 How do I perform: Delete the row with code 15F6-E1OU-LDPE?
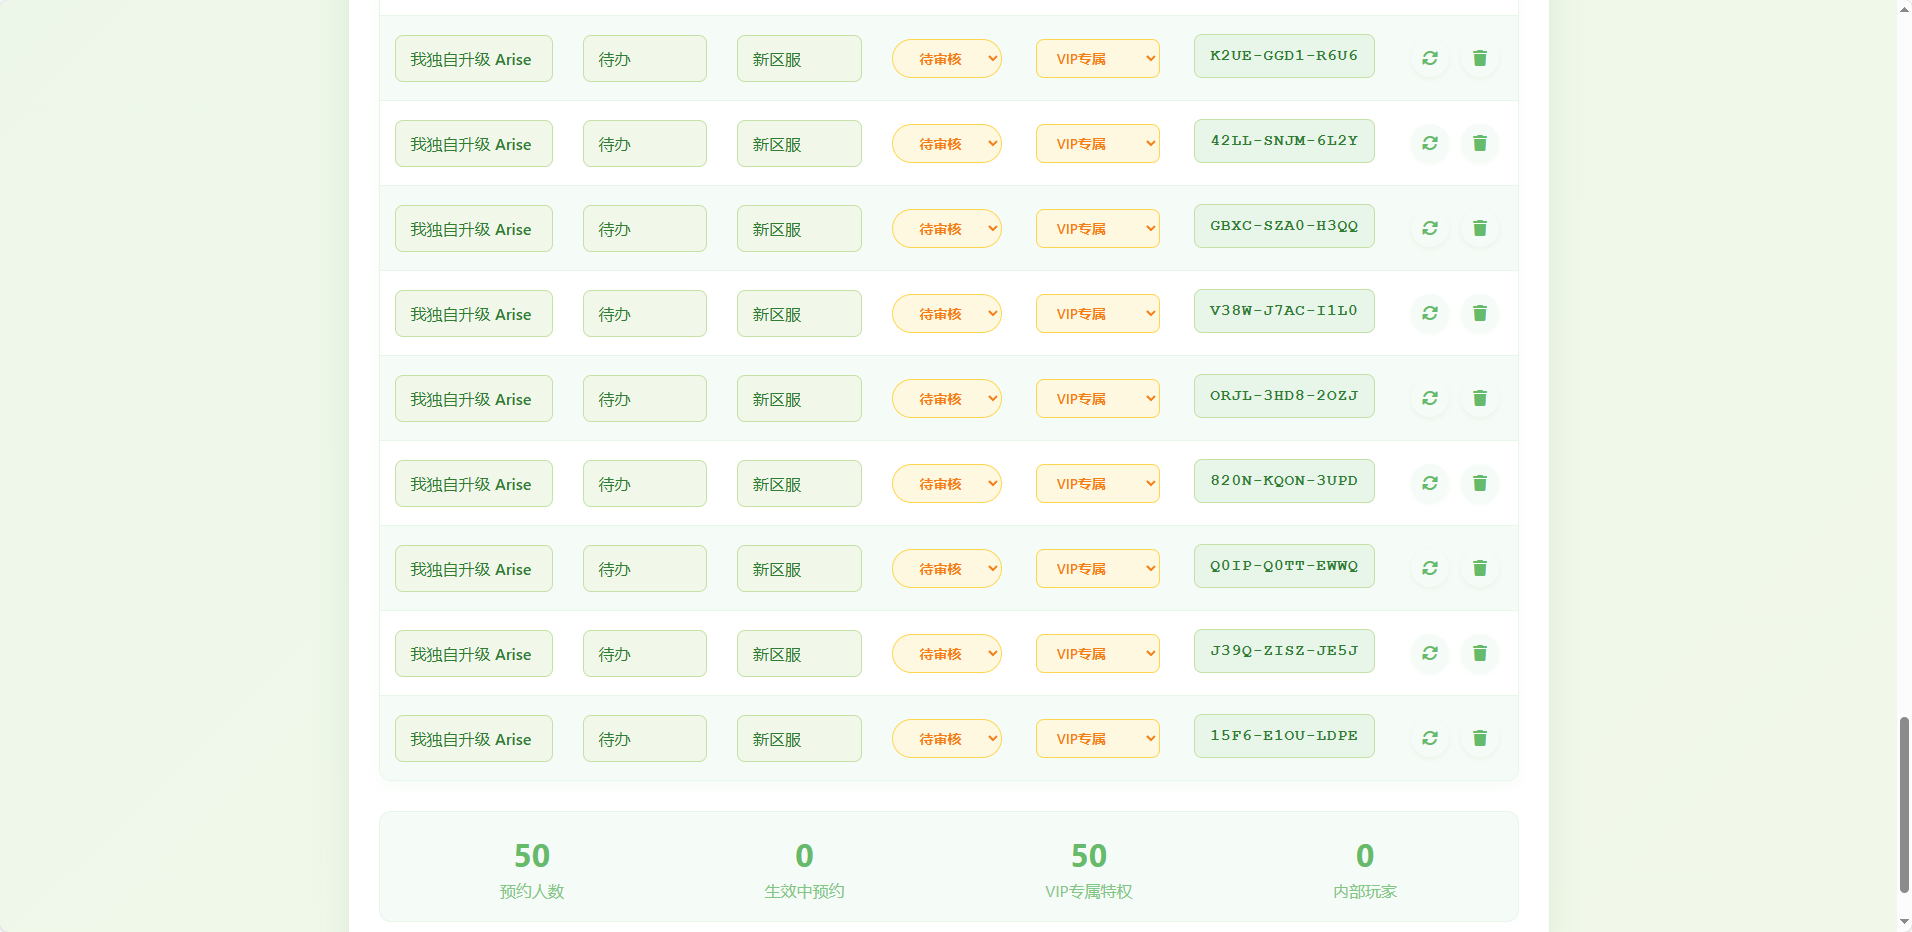pos(1480,738)
